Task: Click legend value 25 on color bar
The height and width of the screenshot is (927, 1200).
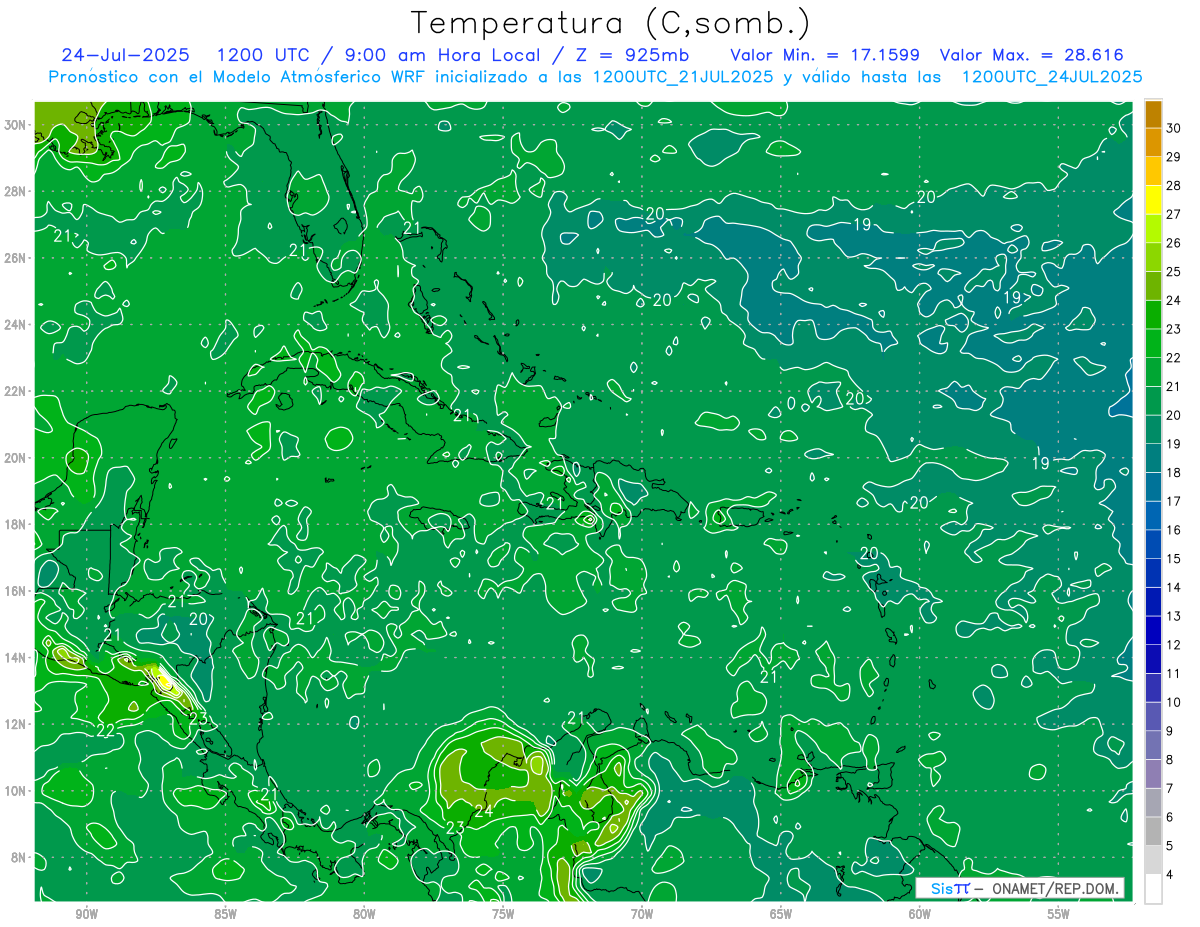Action: 1173,271
